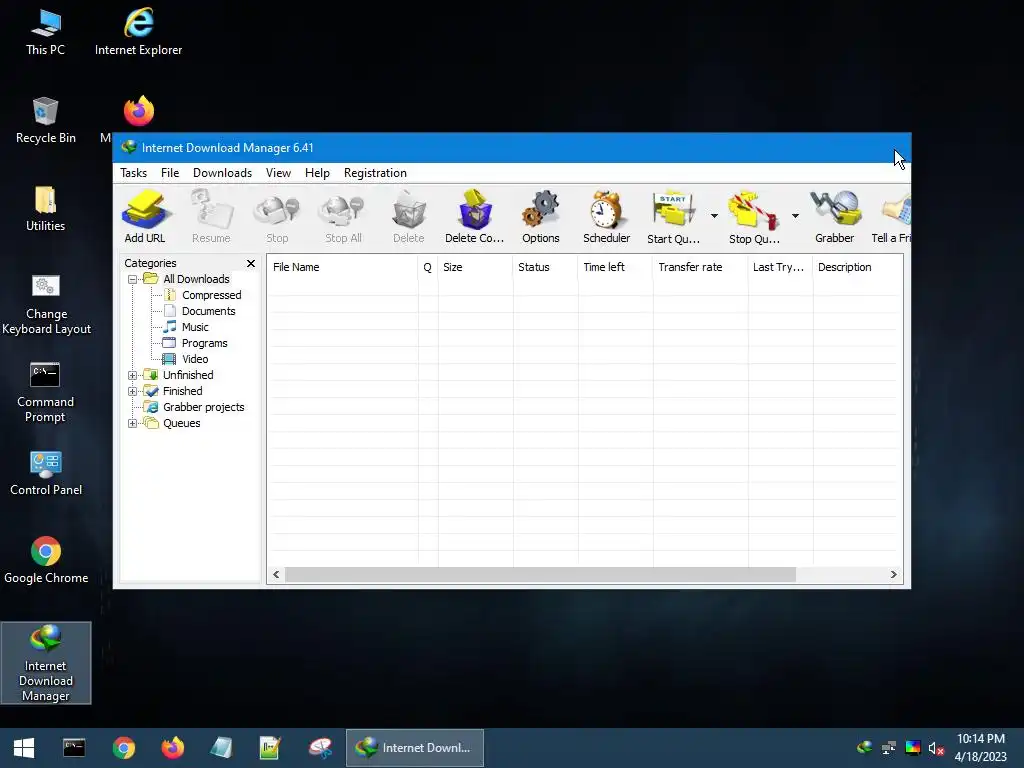Image resolution: width=1024 pixels, height=768 pixels.
Task: Collapse the All Downloads tree node
Action: 133,280
